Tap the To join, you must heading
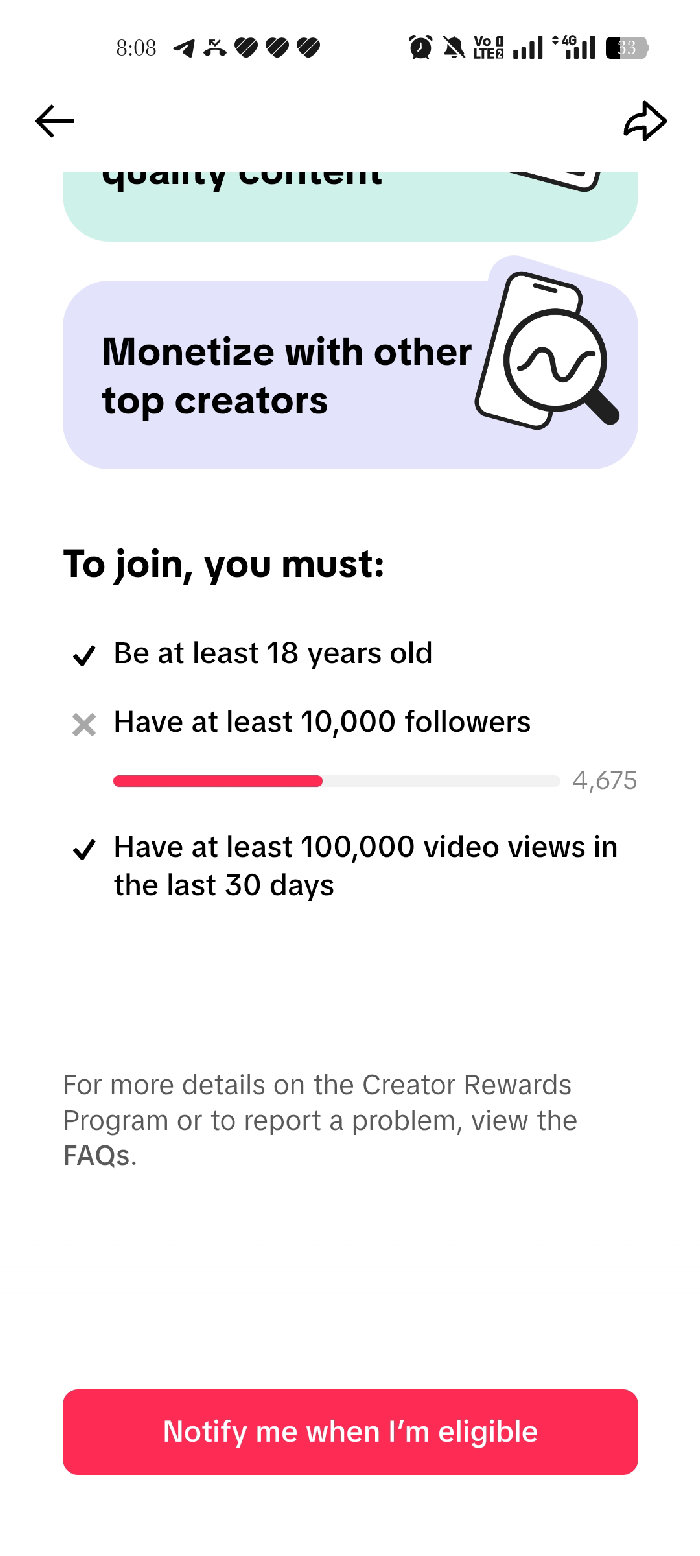This screenshot has width=700, height=1556. pos(223,565)
